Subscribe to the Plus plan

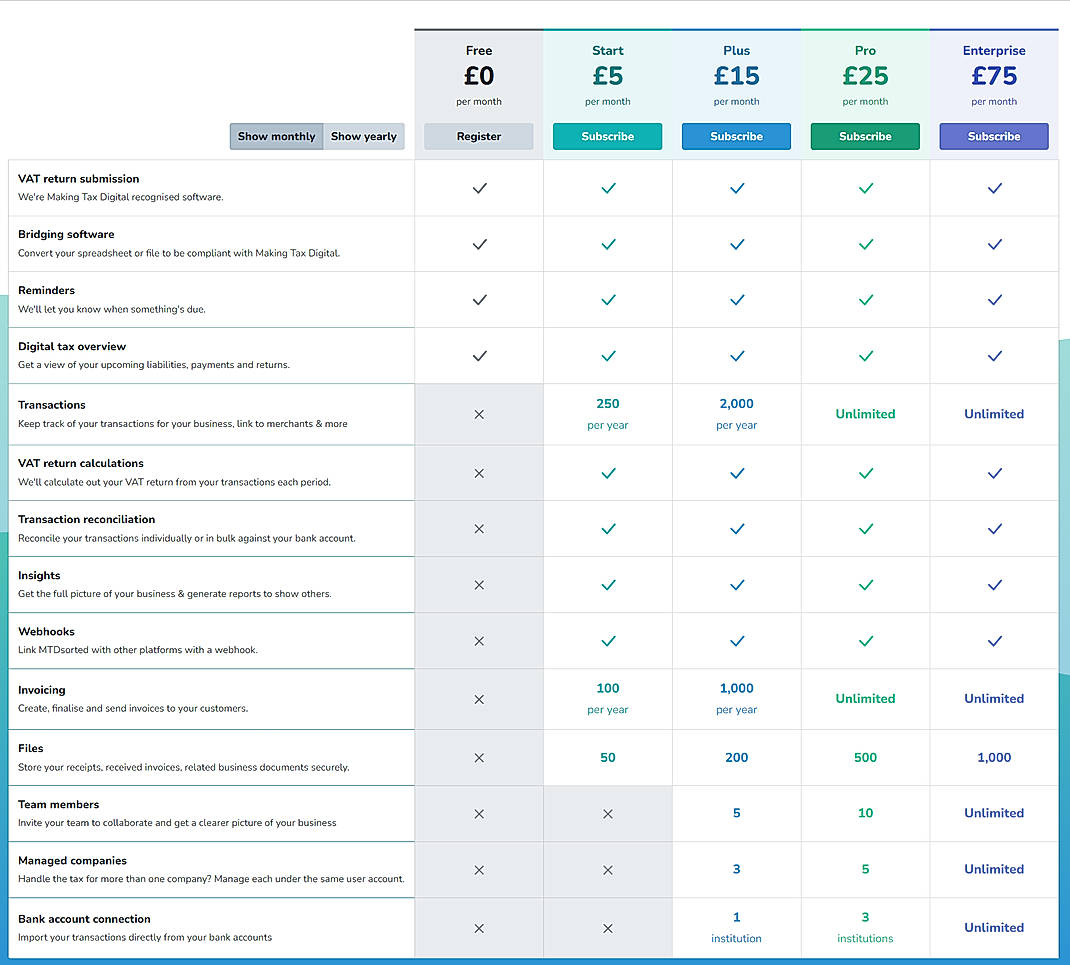pos(736,136)
